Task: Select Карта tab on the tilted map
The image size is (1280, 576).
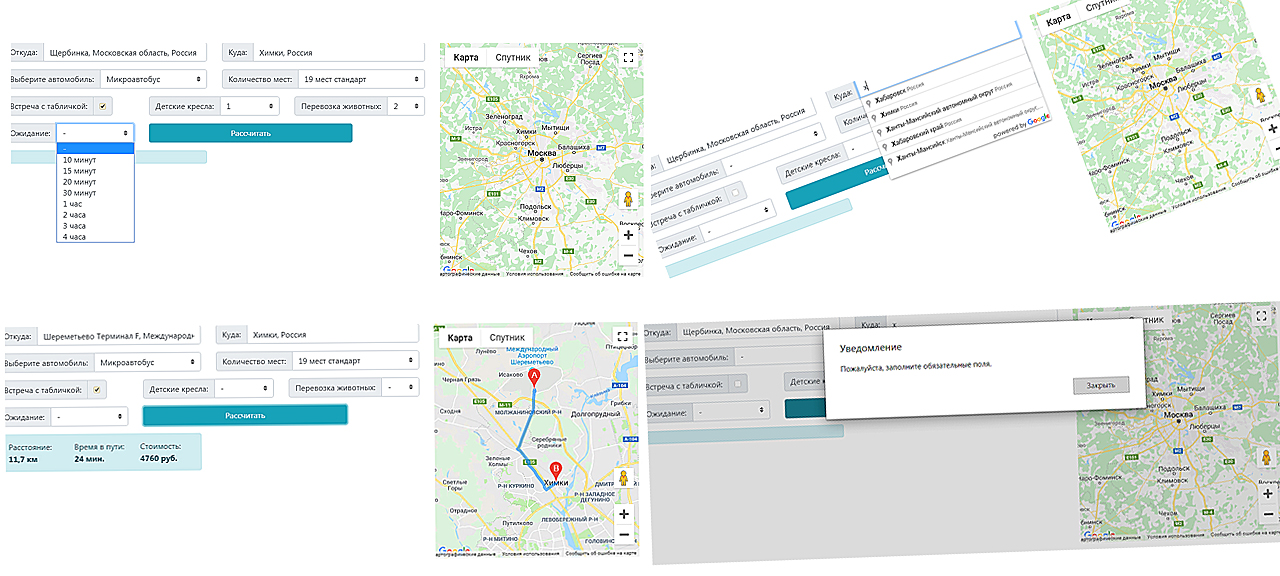Action: point(1059,20)
